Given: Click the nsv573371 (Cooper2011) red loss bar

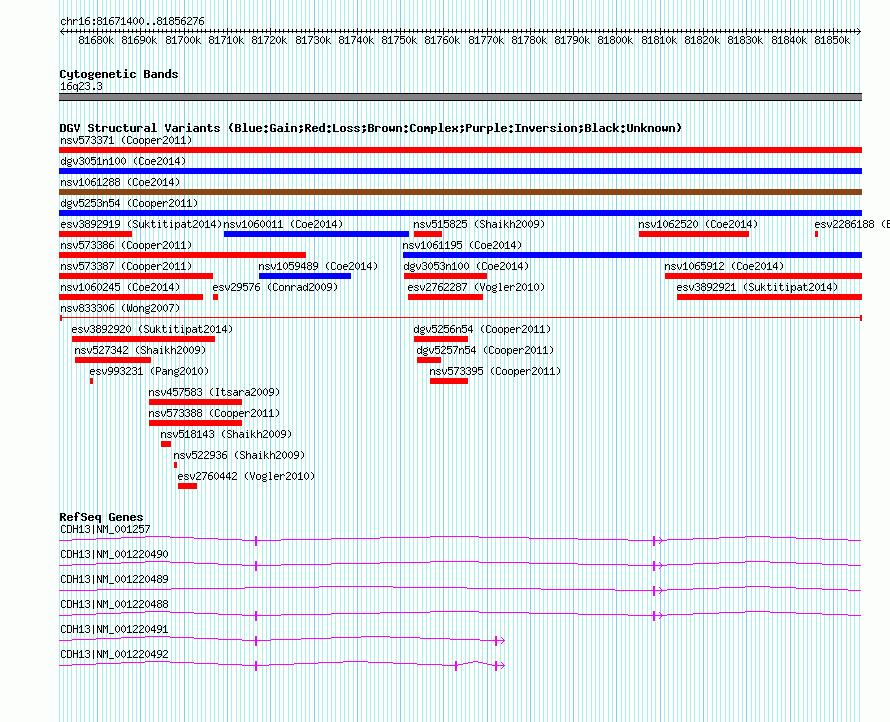Looking at the screenshot, I should point(460,150).
